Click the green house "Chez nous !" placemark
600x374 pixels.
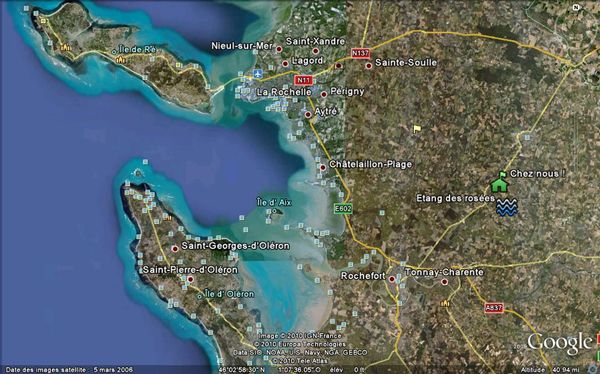click(x=500, y=182)
